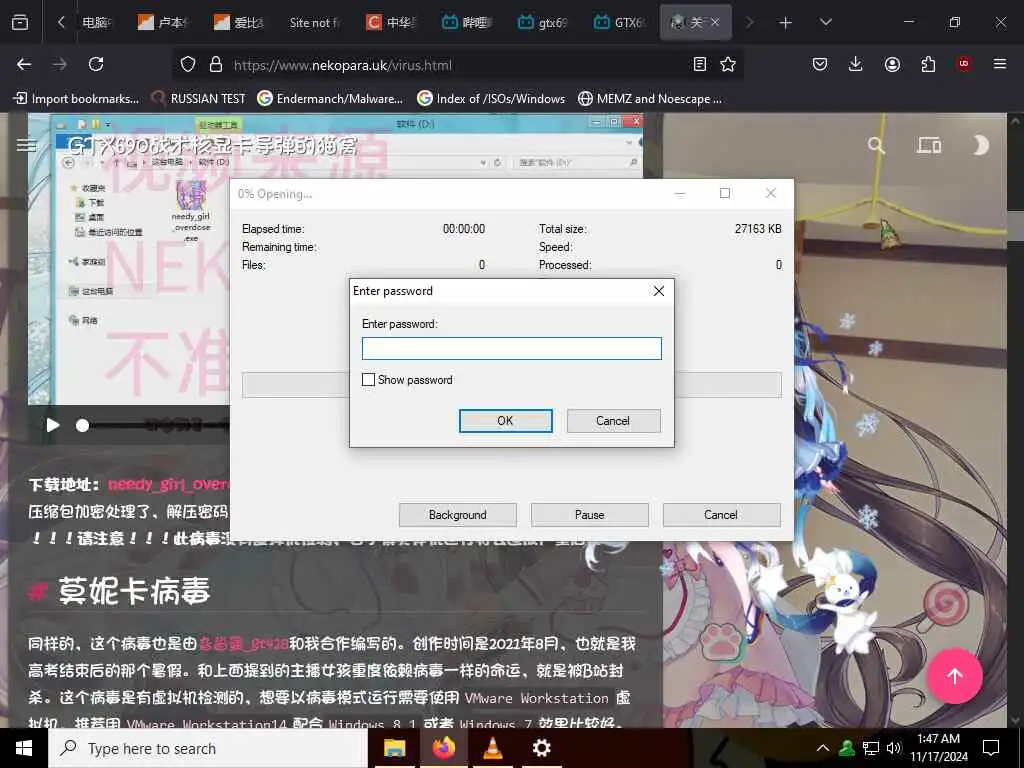Click the Type here to search box
The height and width of the screenshot is (768, 1024).
pos(208,748)
